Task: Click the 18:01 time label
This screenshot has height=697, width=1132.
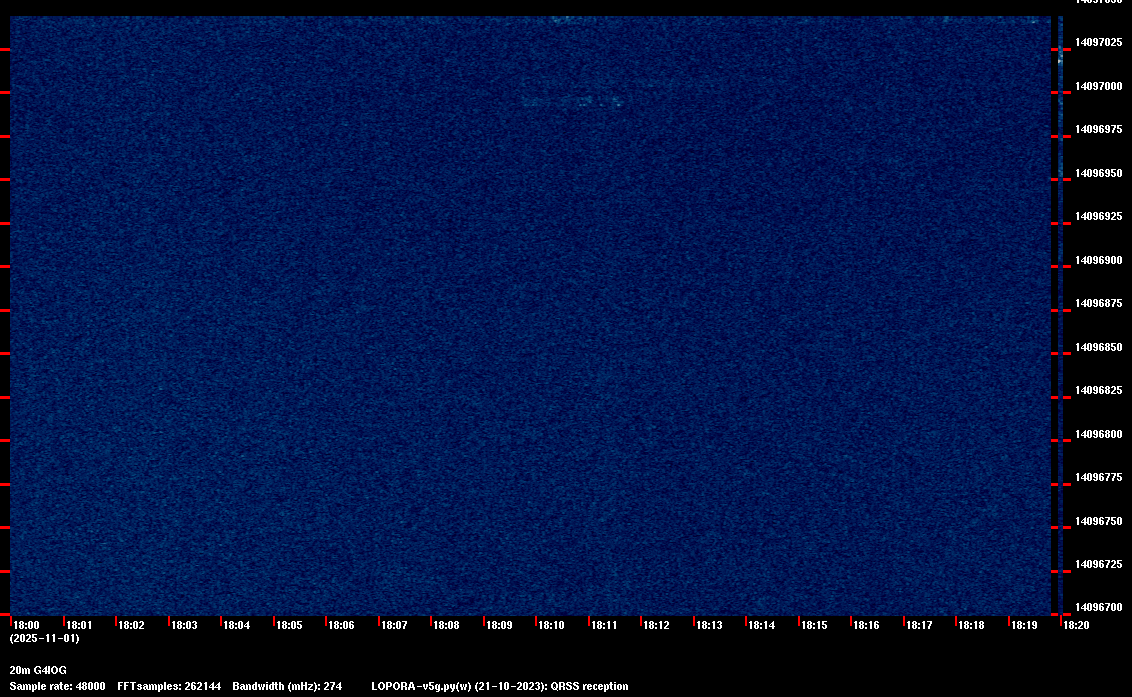Action: [x=79, y=625]
